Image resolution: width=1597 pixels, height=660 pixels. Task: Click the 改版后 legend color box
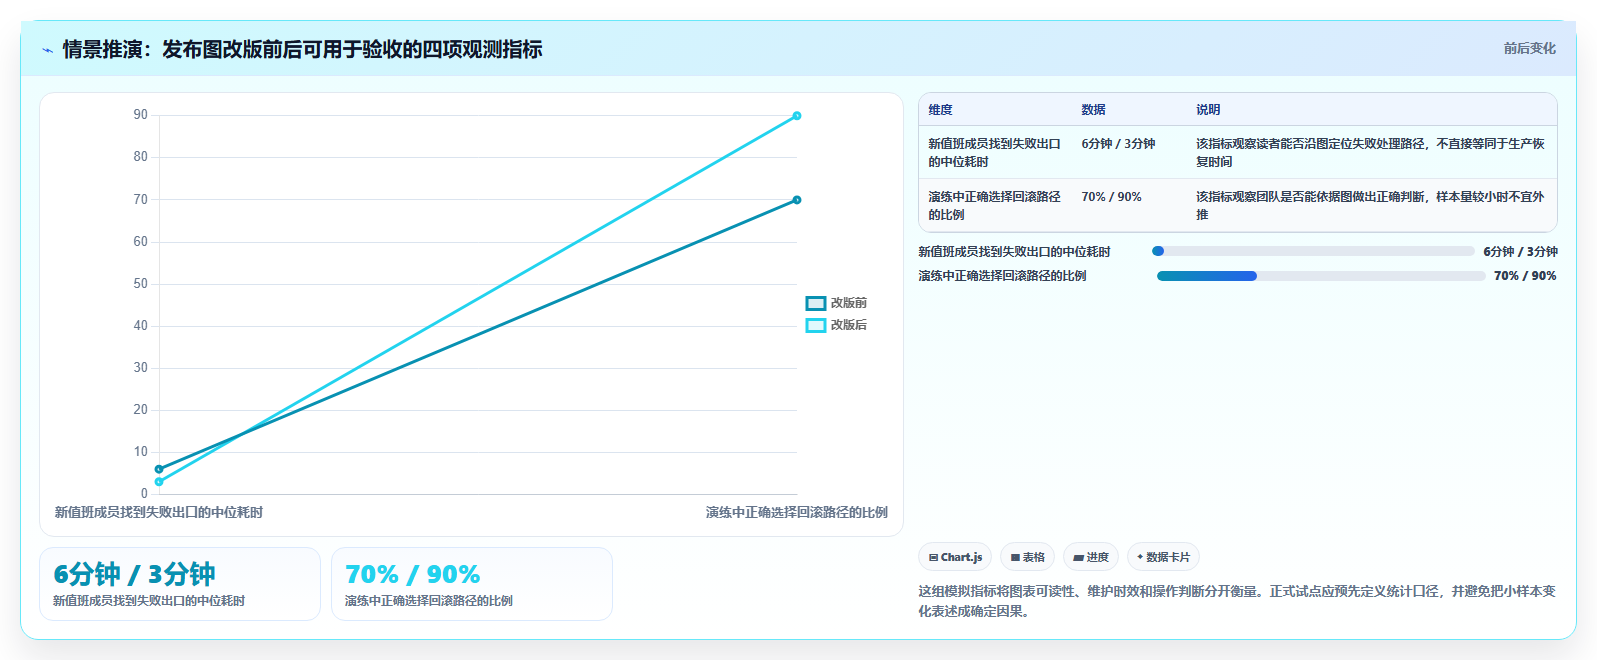click(x=816, y=325)
